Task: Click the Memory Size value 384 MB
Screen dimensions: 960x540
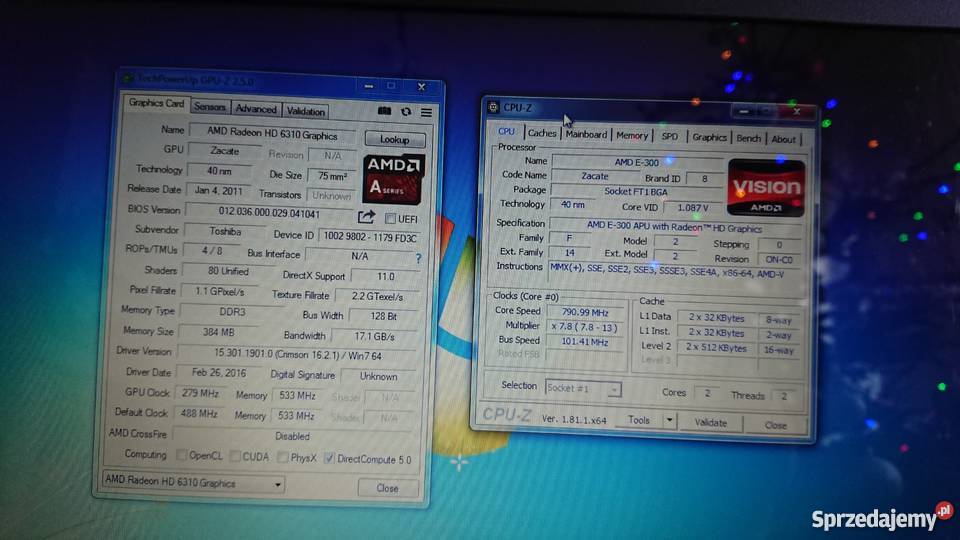Action: point(219,332)
